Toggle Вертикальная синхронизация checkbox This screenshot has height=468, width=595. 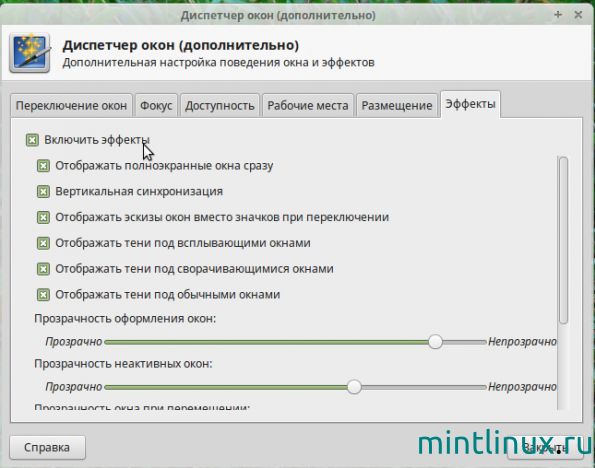pos(43,192)
